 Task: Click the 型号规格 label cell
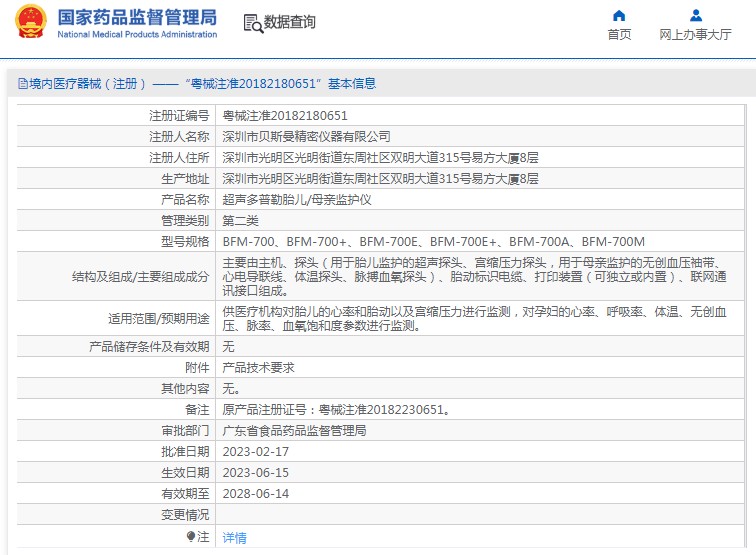116,242
